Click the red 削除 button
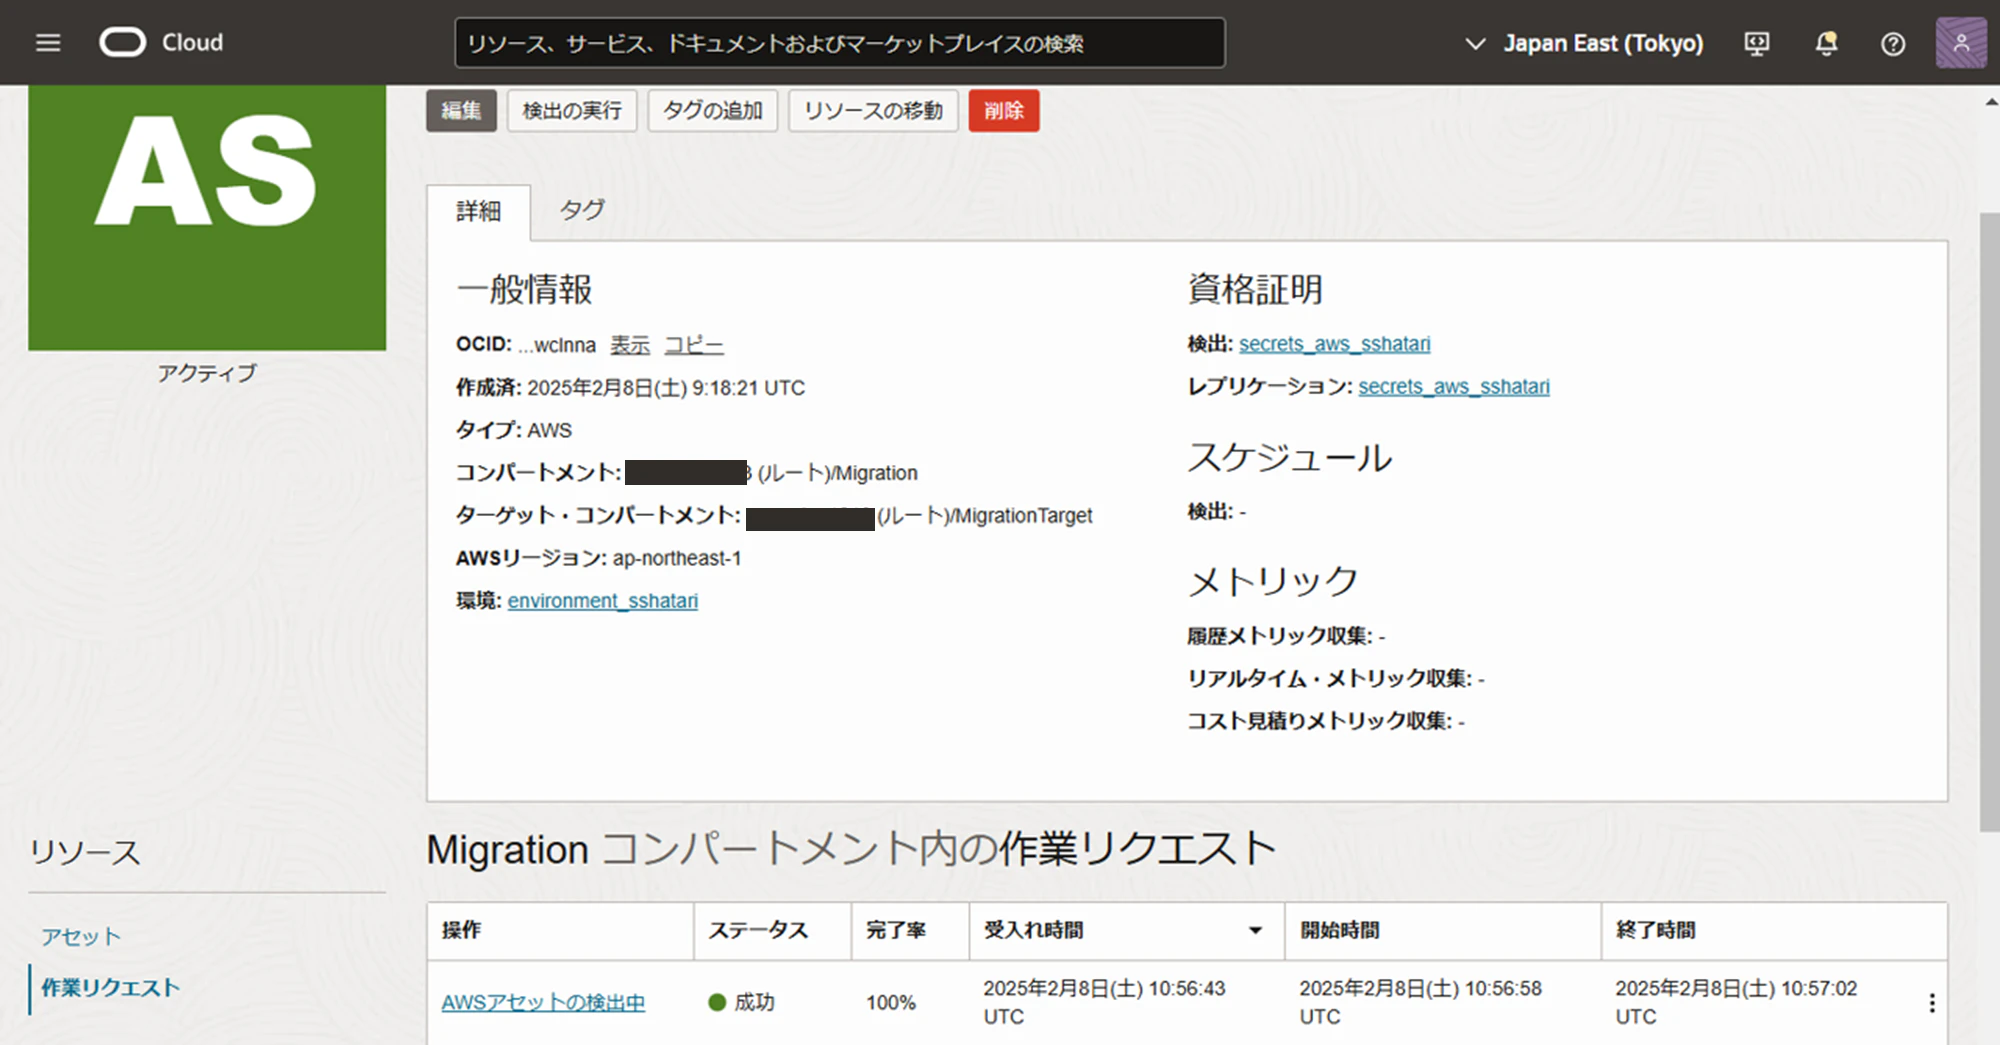Screen dimensions: 2000x1045 tap(1003, 110)
